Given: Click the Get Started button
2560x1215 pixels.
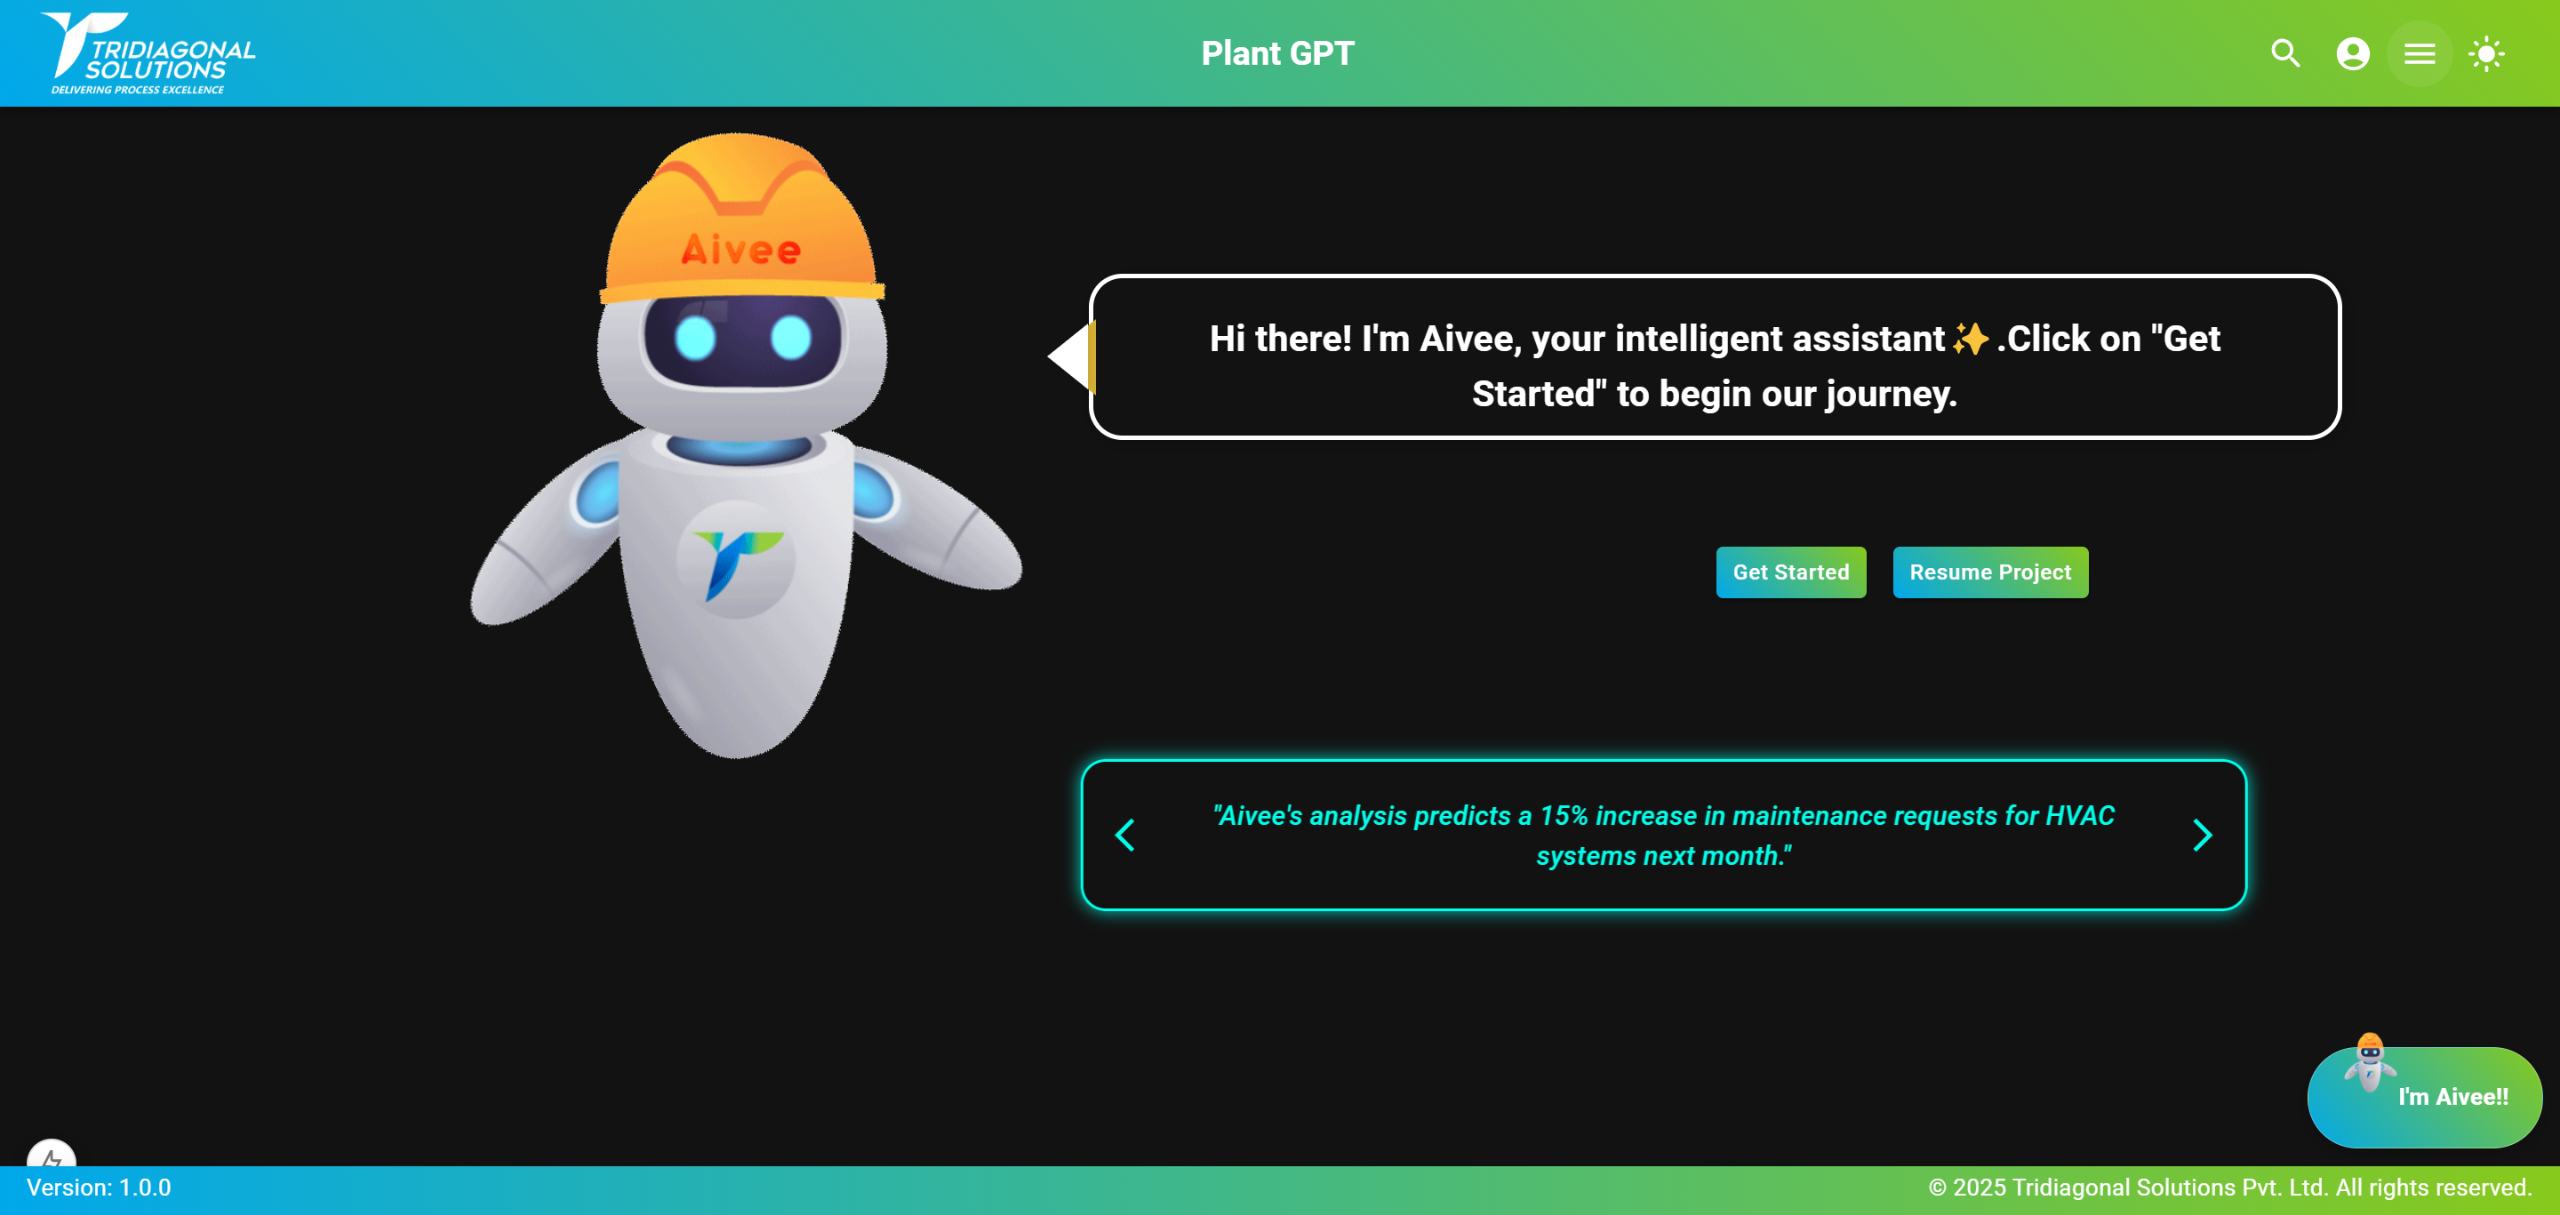Looking at the screenshot, I should click(1790, 572).
